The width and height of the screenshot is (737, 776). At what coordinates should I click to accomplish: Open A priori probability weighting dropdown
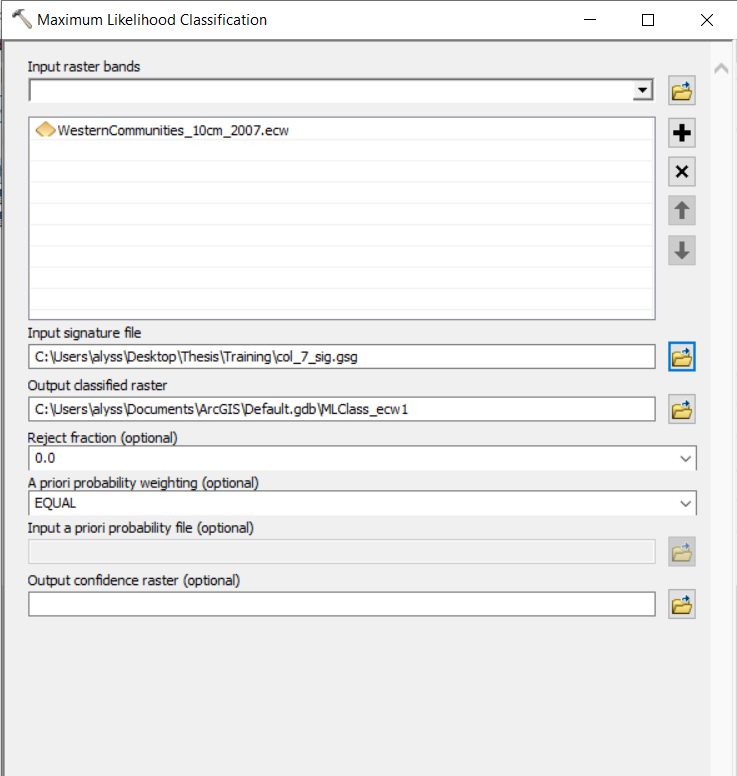[685, 503]
